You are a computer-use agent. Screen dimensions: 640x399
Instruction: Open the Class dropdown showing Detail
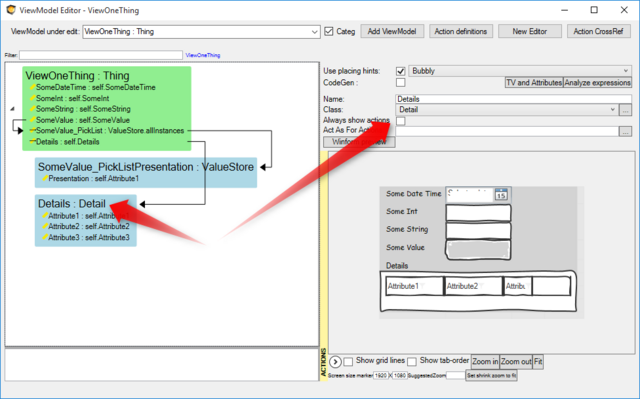tap(506, 109)
